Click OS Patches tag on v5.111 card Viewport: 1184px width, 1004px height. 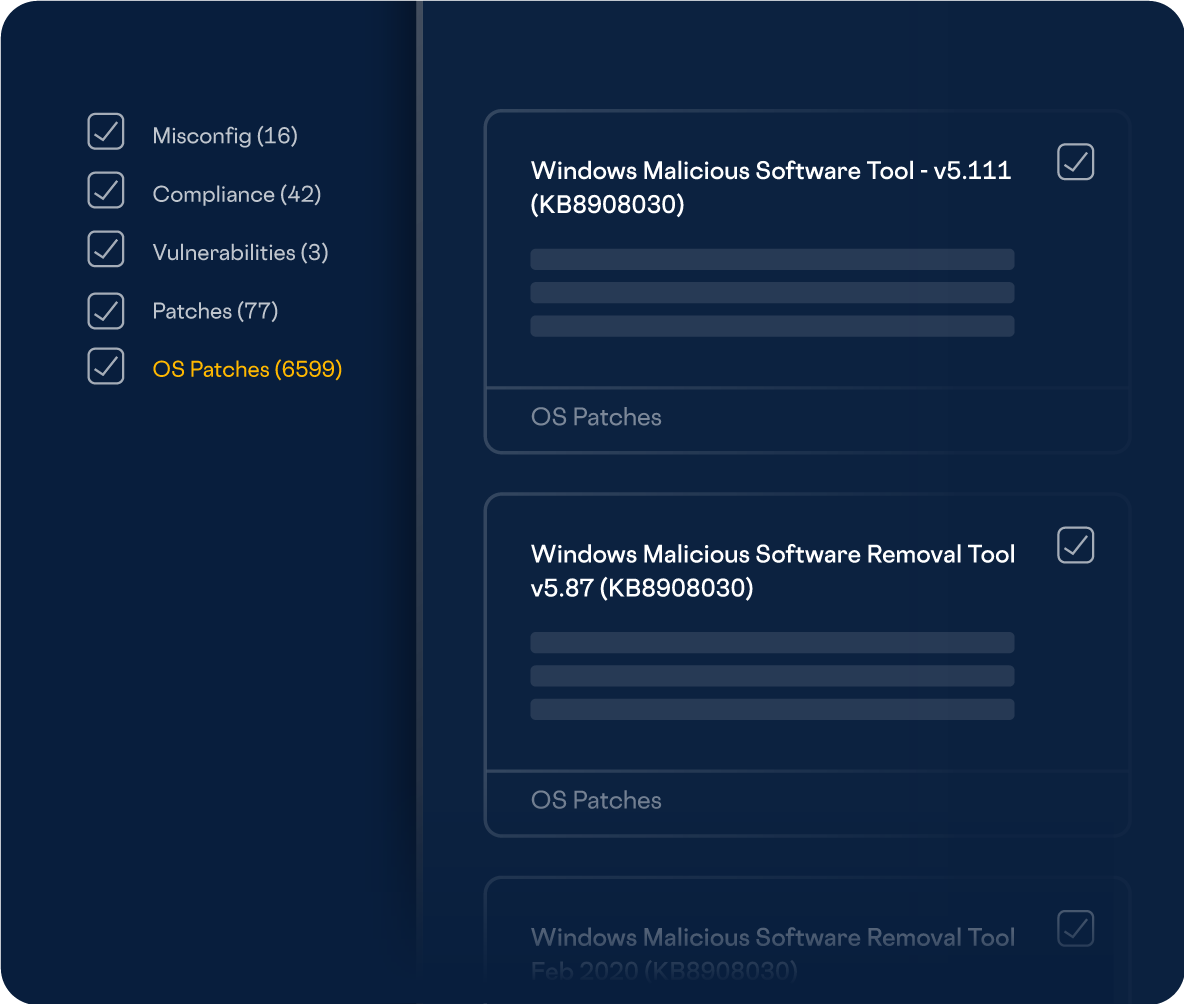[596, 417]
